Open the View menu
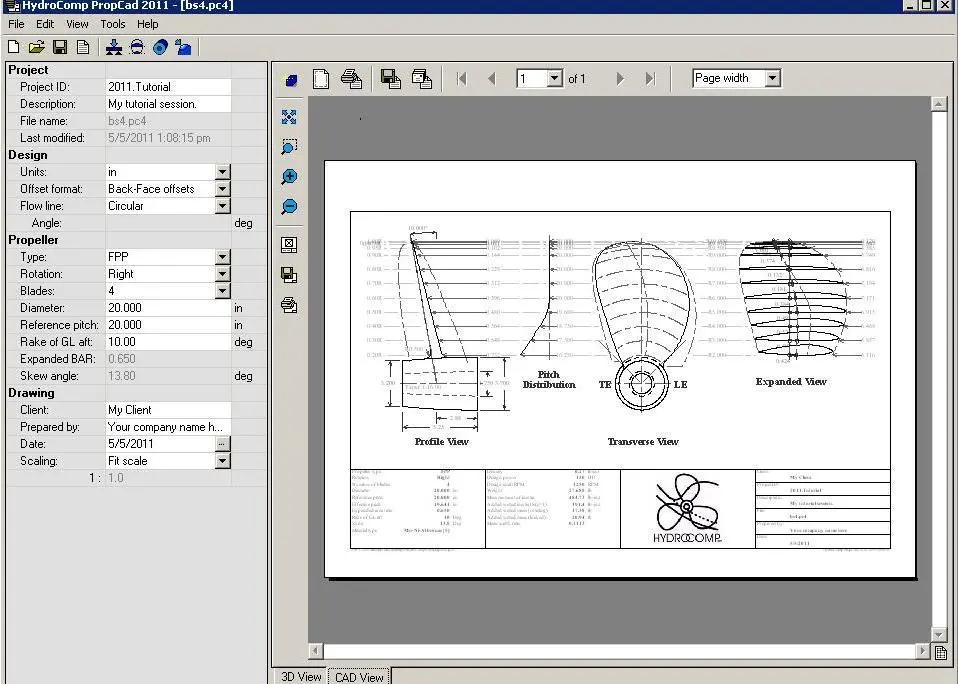Screen dimensions: 958x684 (x=77, y=24)
